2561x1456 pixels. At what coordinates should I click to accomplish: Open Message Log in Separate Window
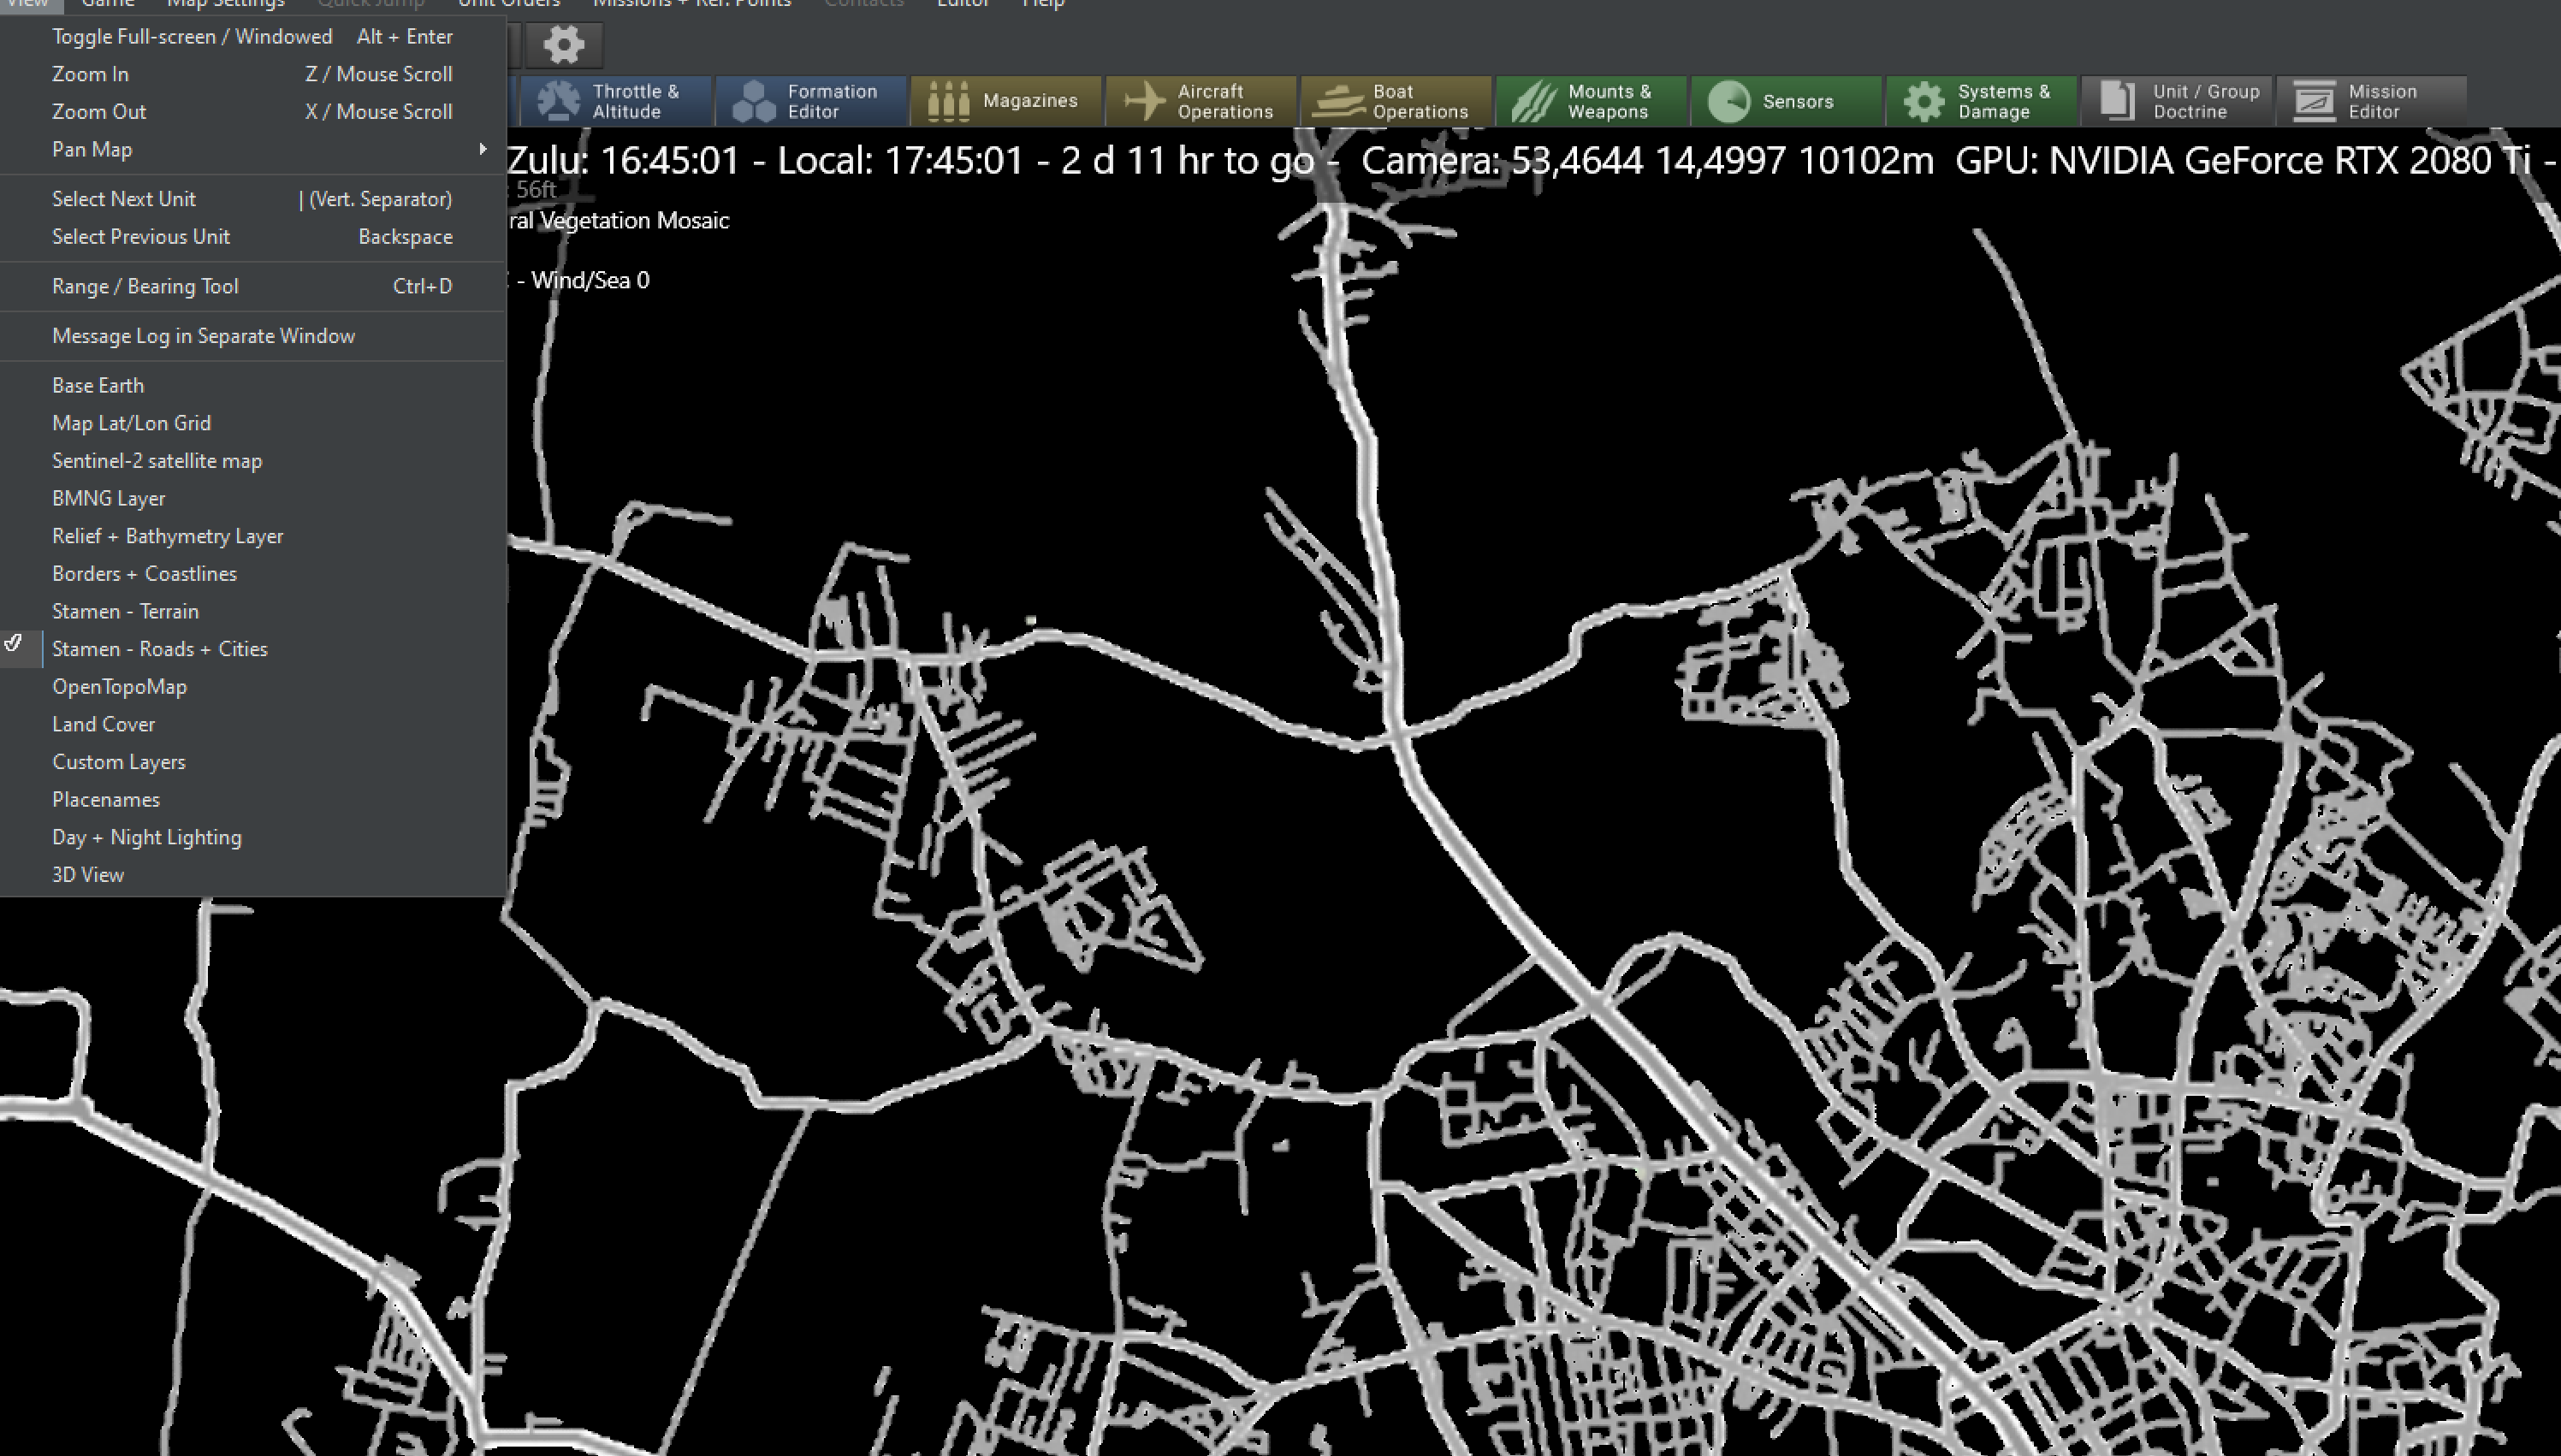click(x=252, y=336)
